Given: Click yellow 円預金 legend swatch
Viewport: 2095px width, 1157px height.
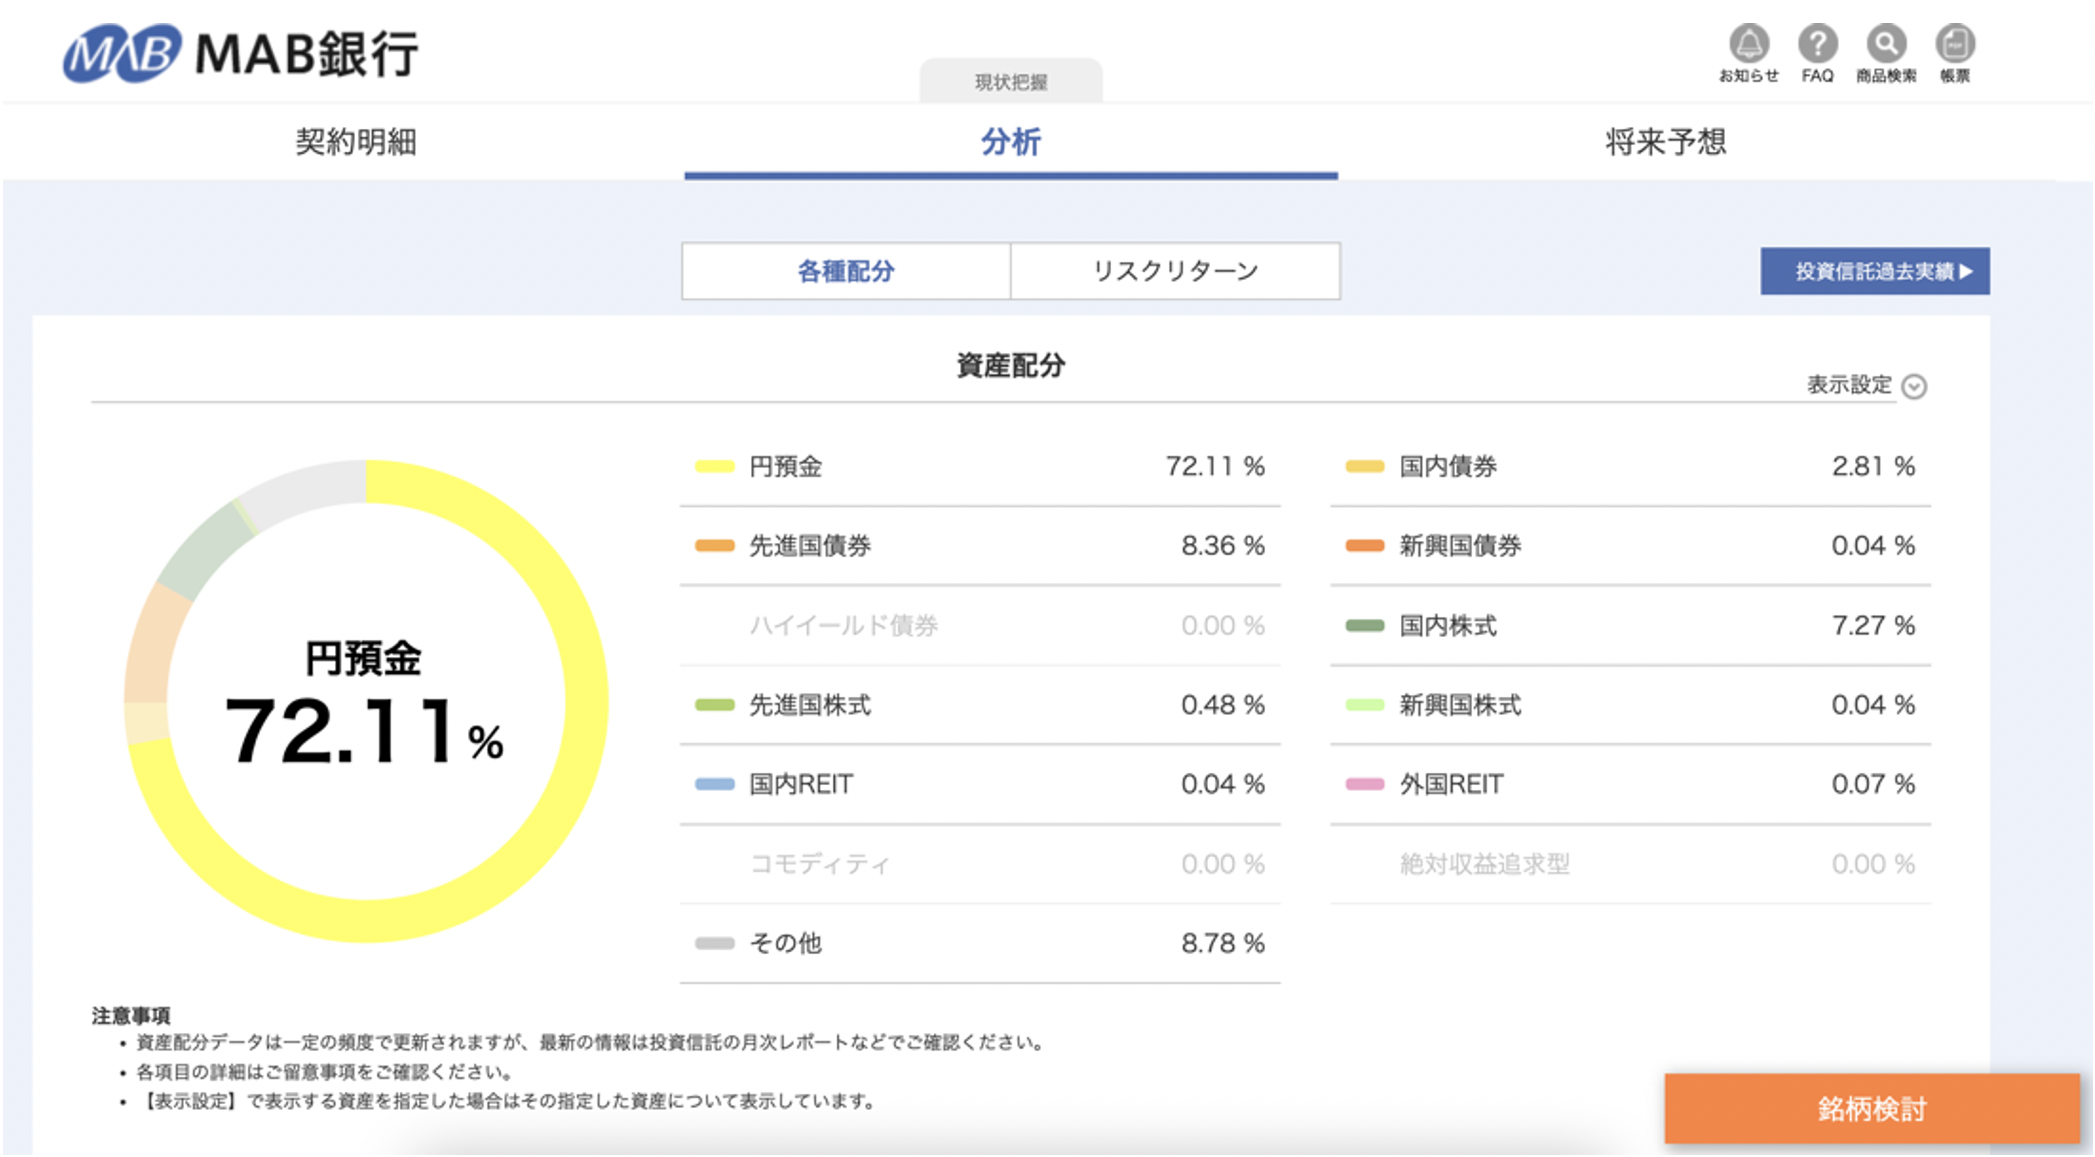Looking at the screenshot, I should pos(714,466).
